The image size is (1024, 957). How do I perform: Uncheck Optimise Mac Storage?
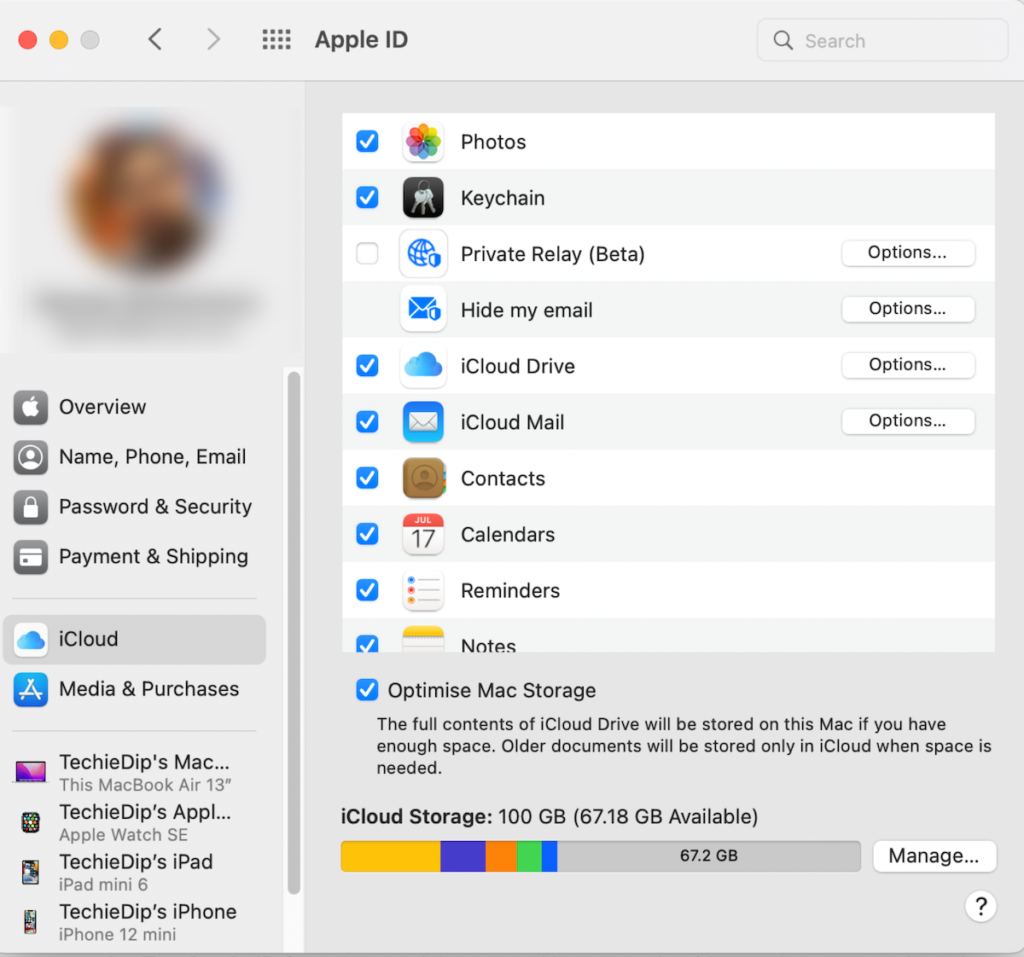pyautogui.click(x=367, y=689)
